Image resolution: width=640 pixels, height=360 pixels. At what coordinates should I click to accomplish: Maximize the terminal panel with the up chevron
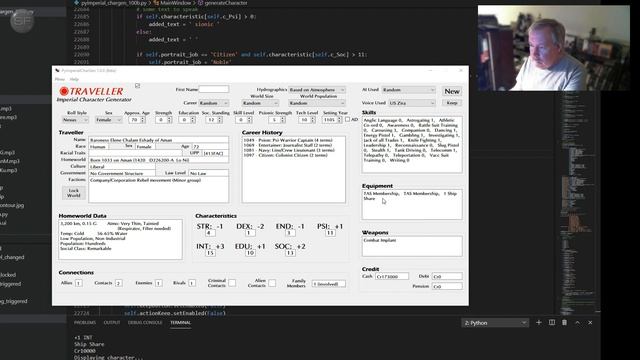(578, 322)
